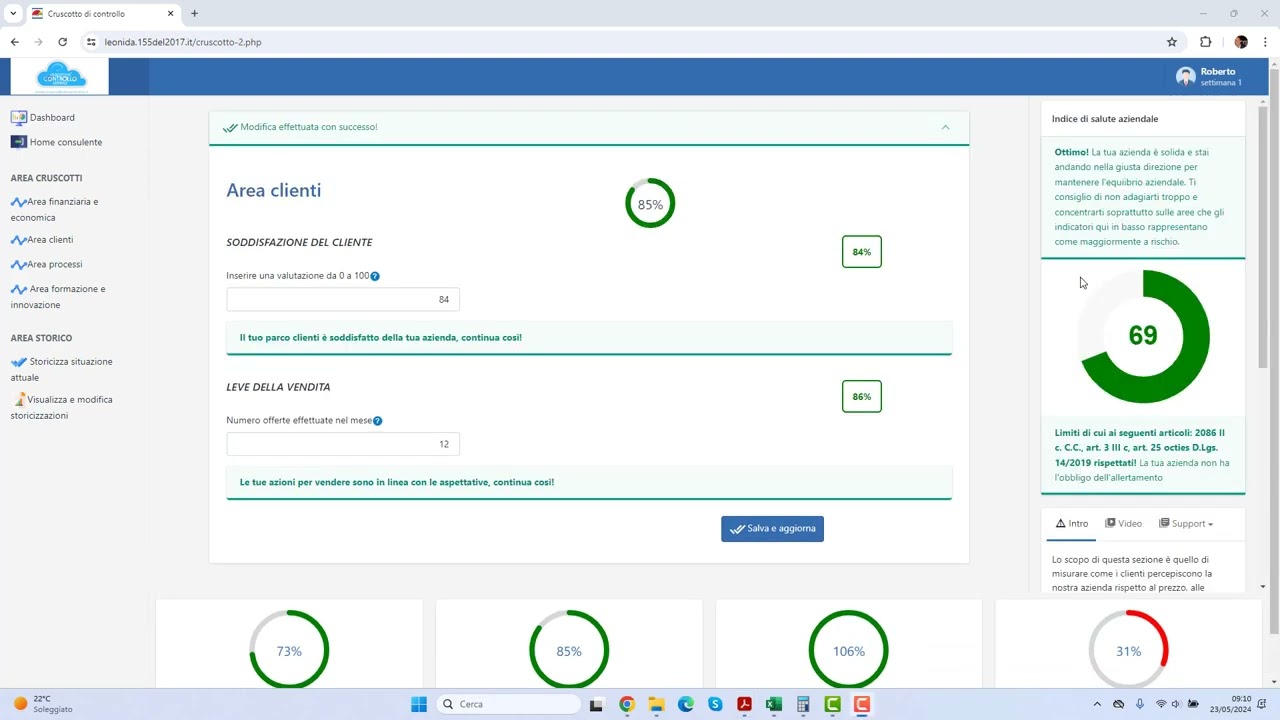
Task: Collapse the success message banner chevron
Action: point(945,127)
